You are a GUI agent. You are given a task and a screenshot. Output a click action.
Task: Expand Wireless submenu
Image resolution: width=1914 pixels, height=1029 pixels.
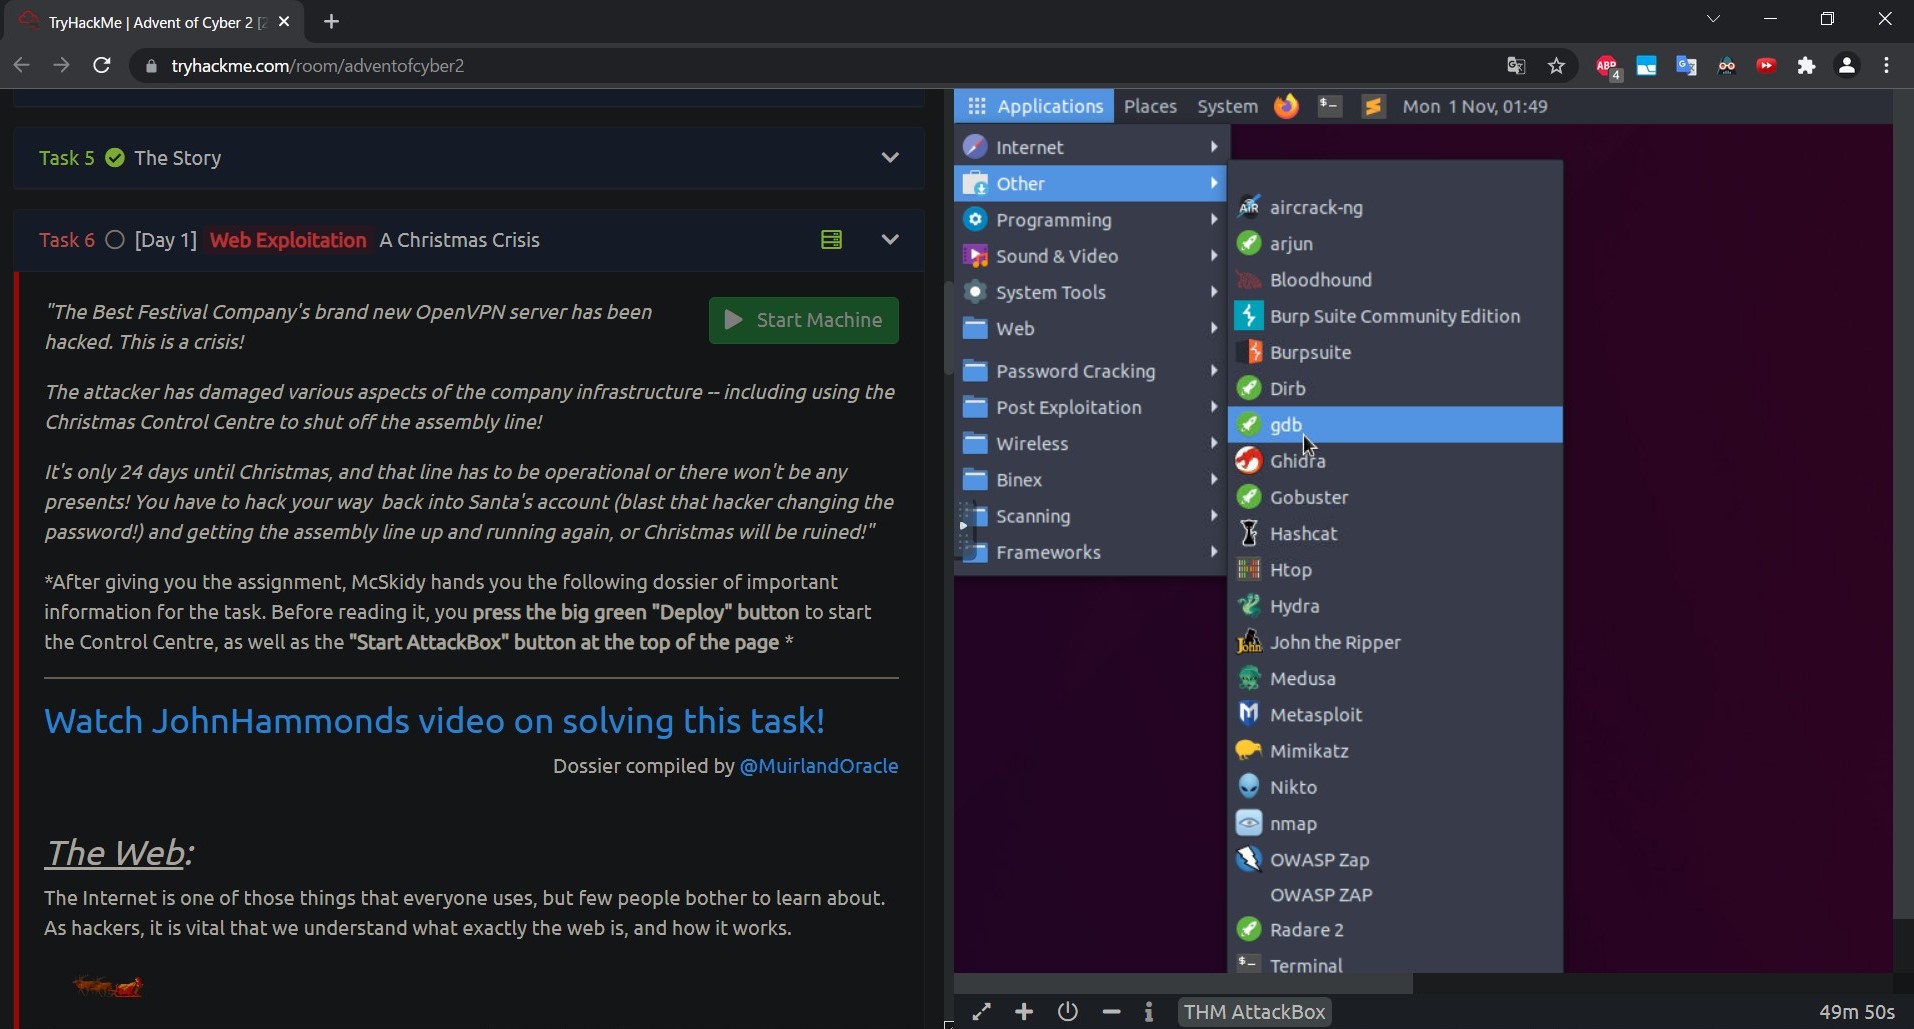[1091, 443]
